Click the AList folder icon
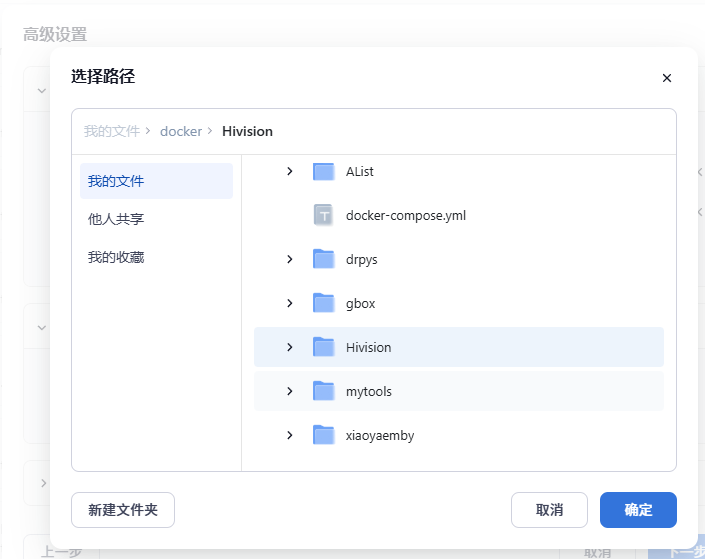705x559 pixels. tap(323, 171)
